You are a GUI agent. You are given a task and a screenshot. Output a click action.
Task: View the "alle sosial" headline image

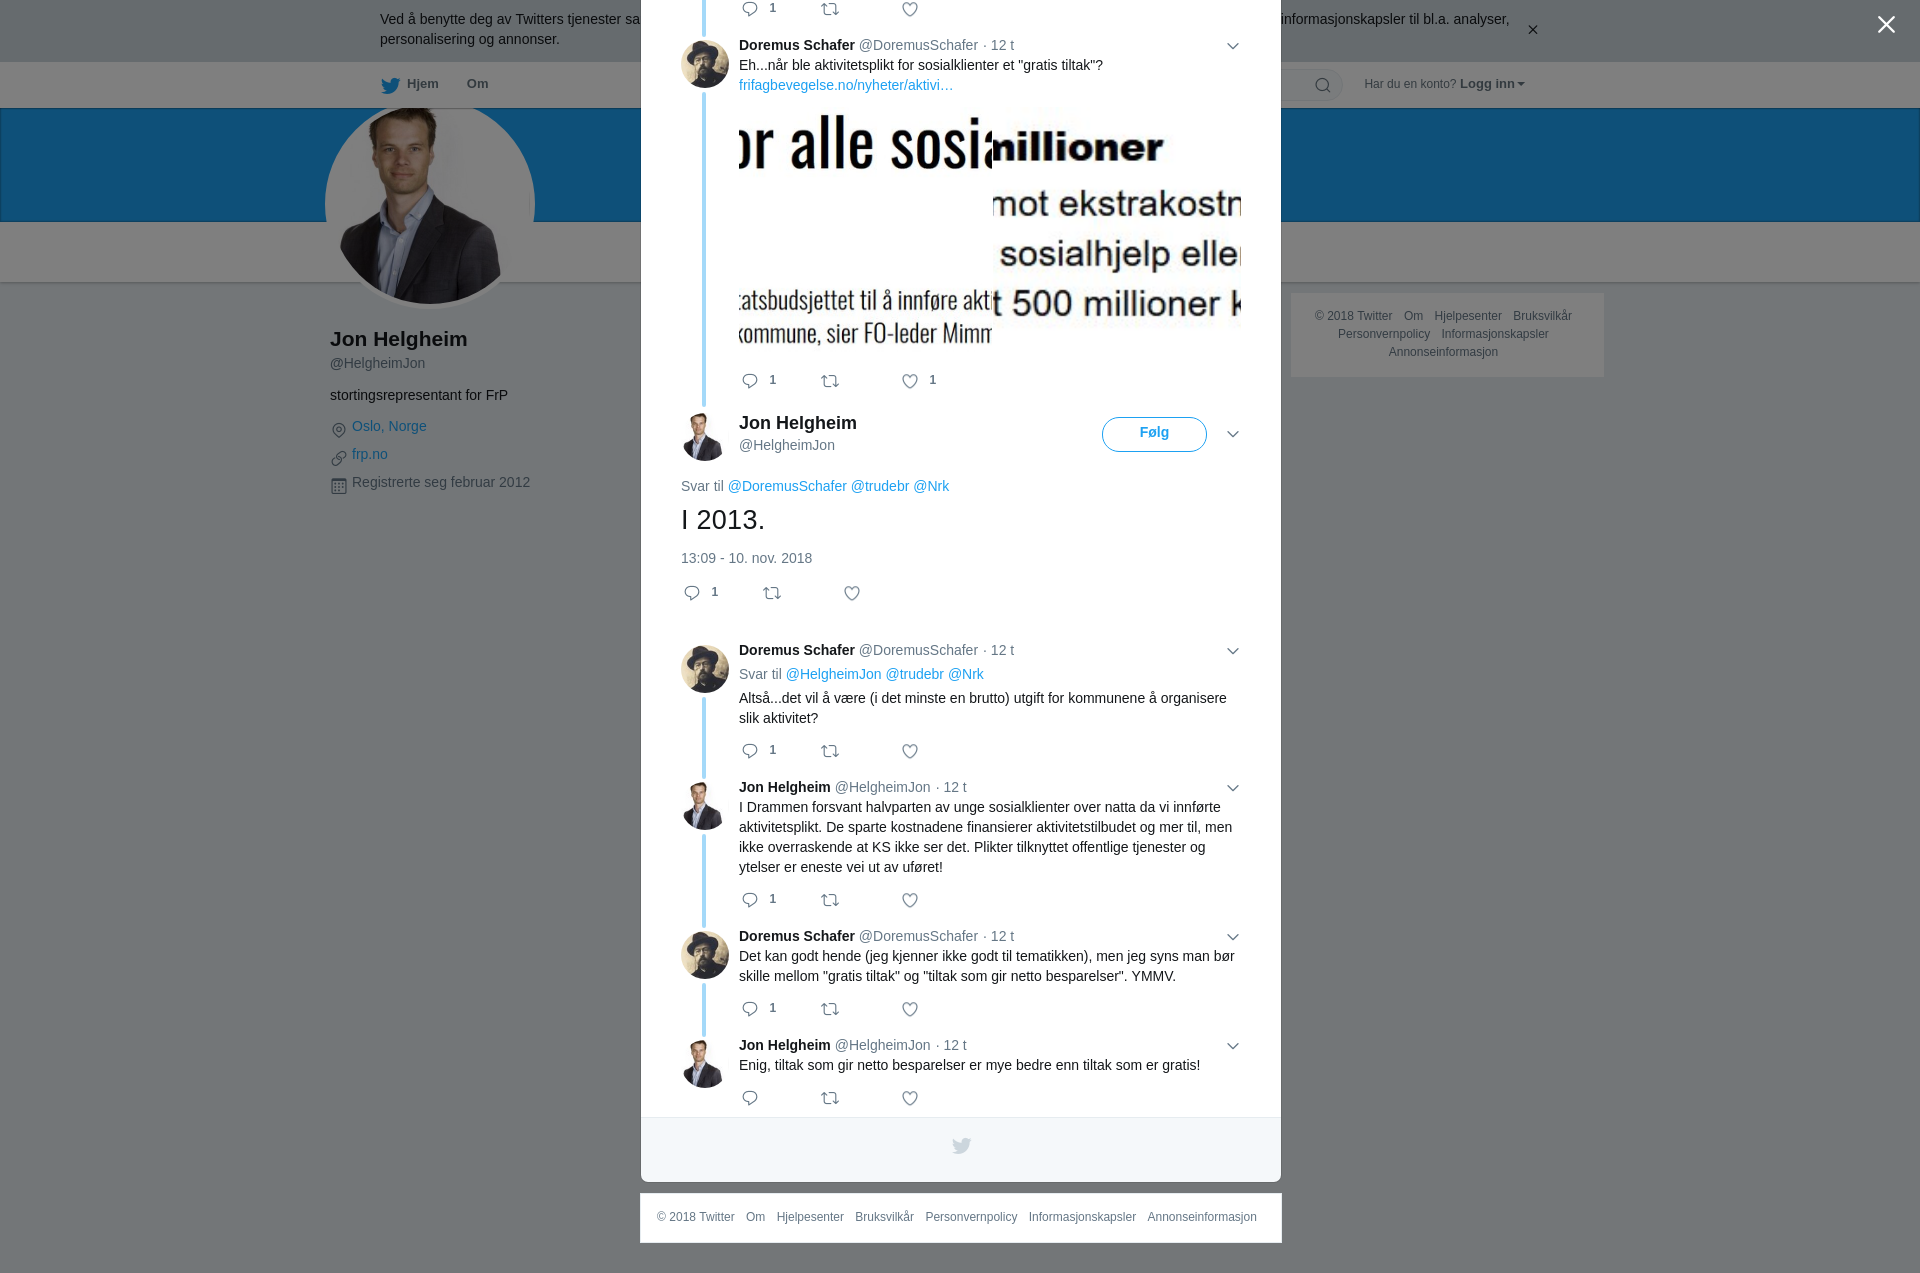pyautogui.click(x=865, y=228)
